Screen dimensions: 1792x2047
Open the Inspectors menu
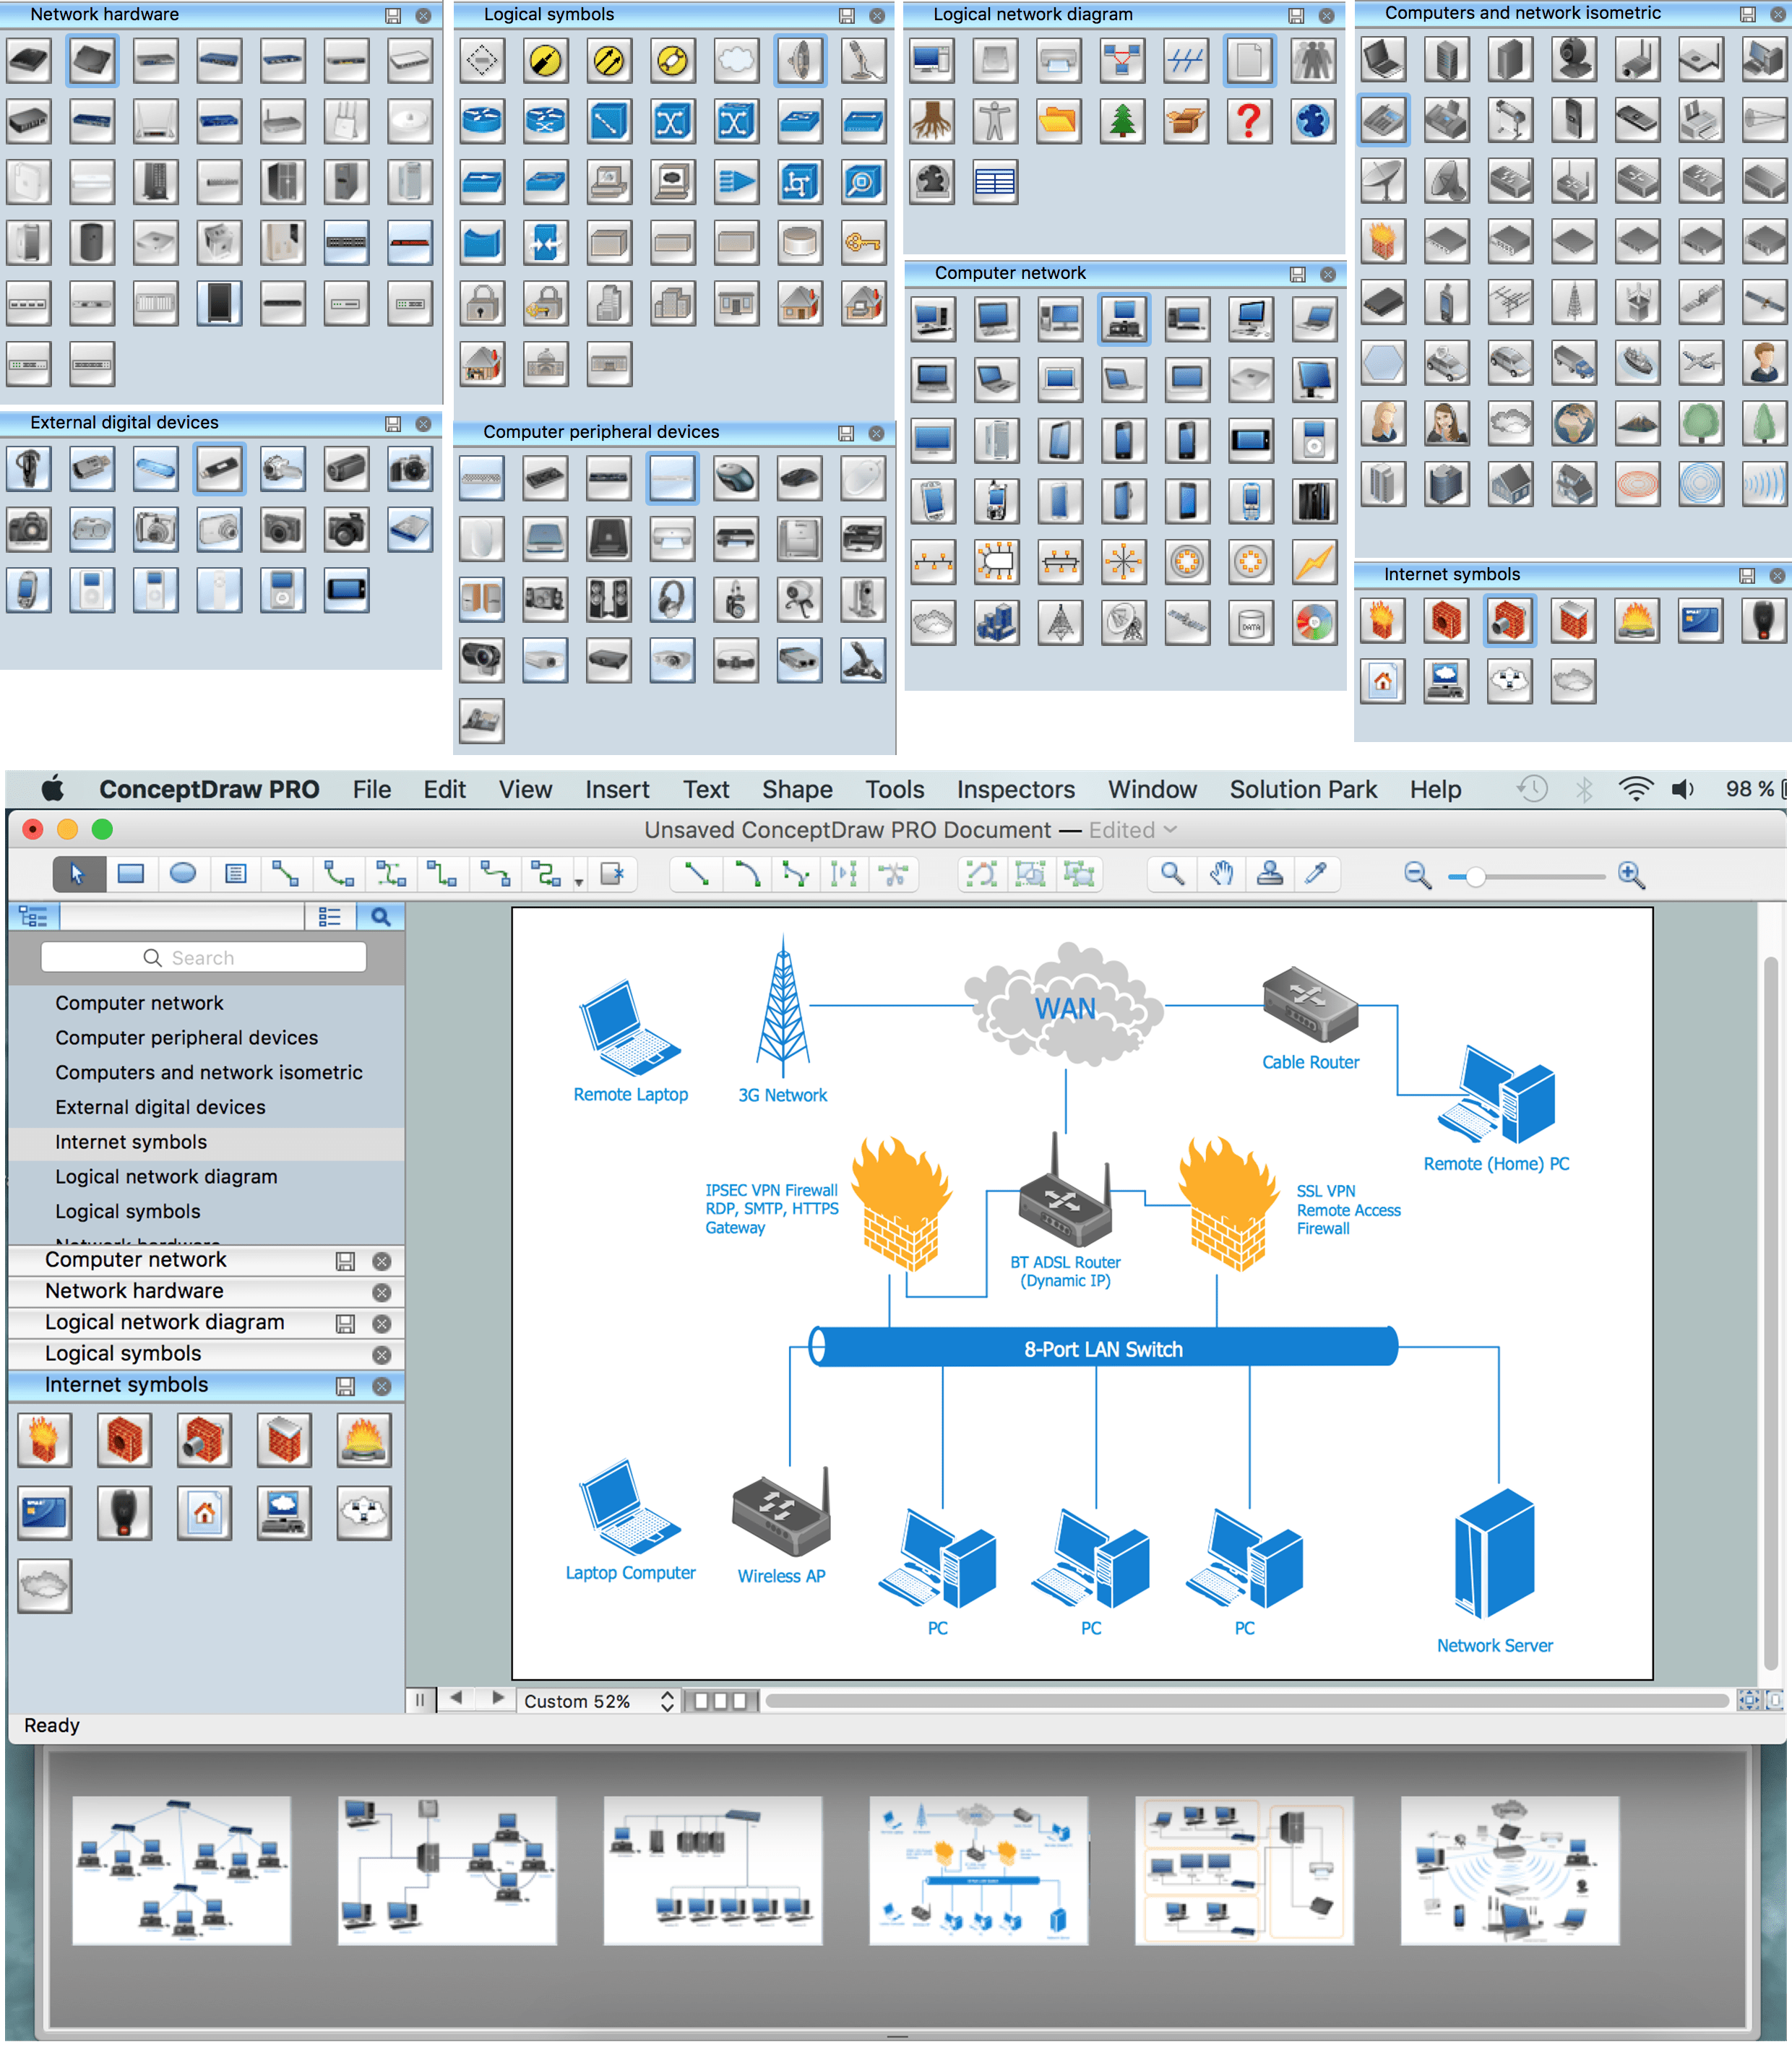click(1015, 789)
